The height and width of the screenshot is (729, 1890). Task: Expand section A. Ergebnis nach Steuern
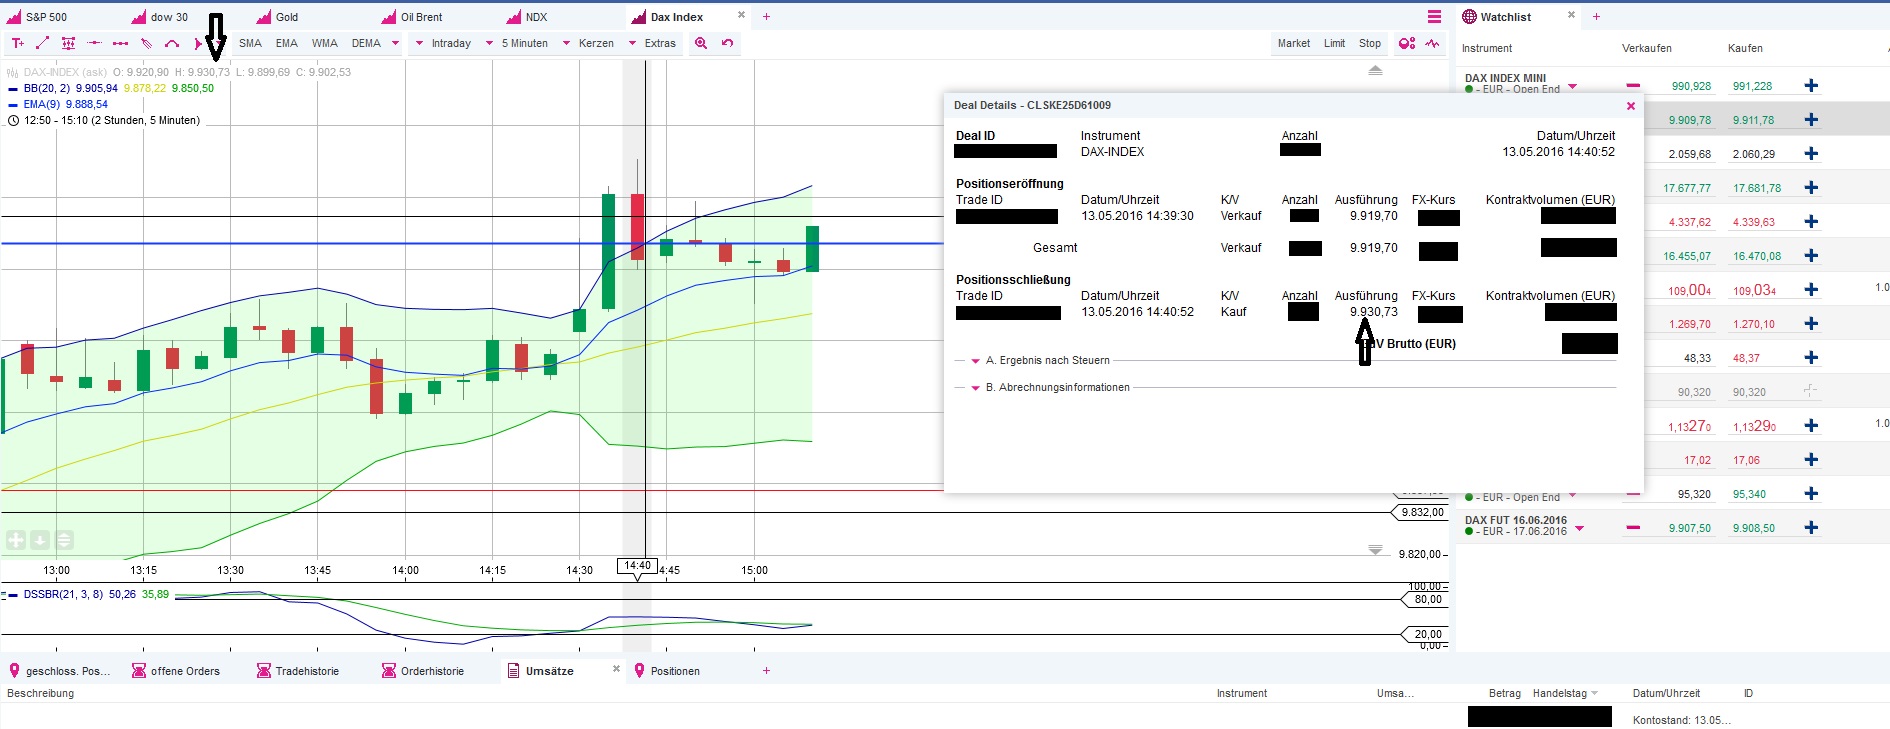tap(975, 361)
